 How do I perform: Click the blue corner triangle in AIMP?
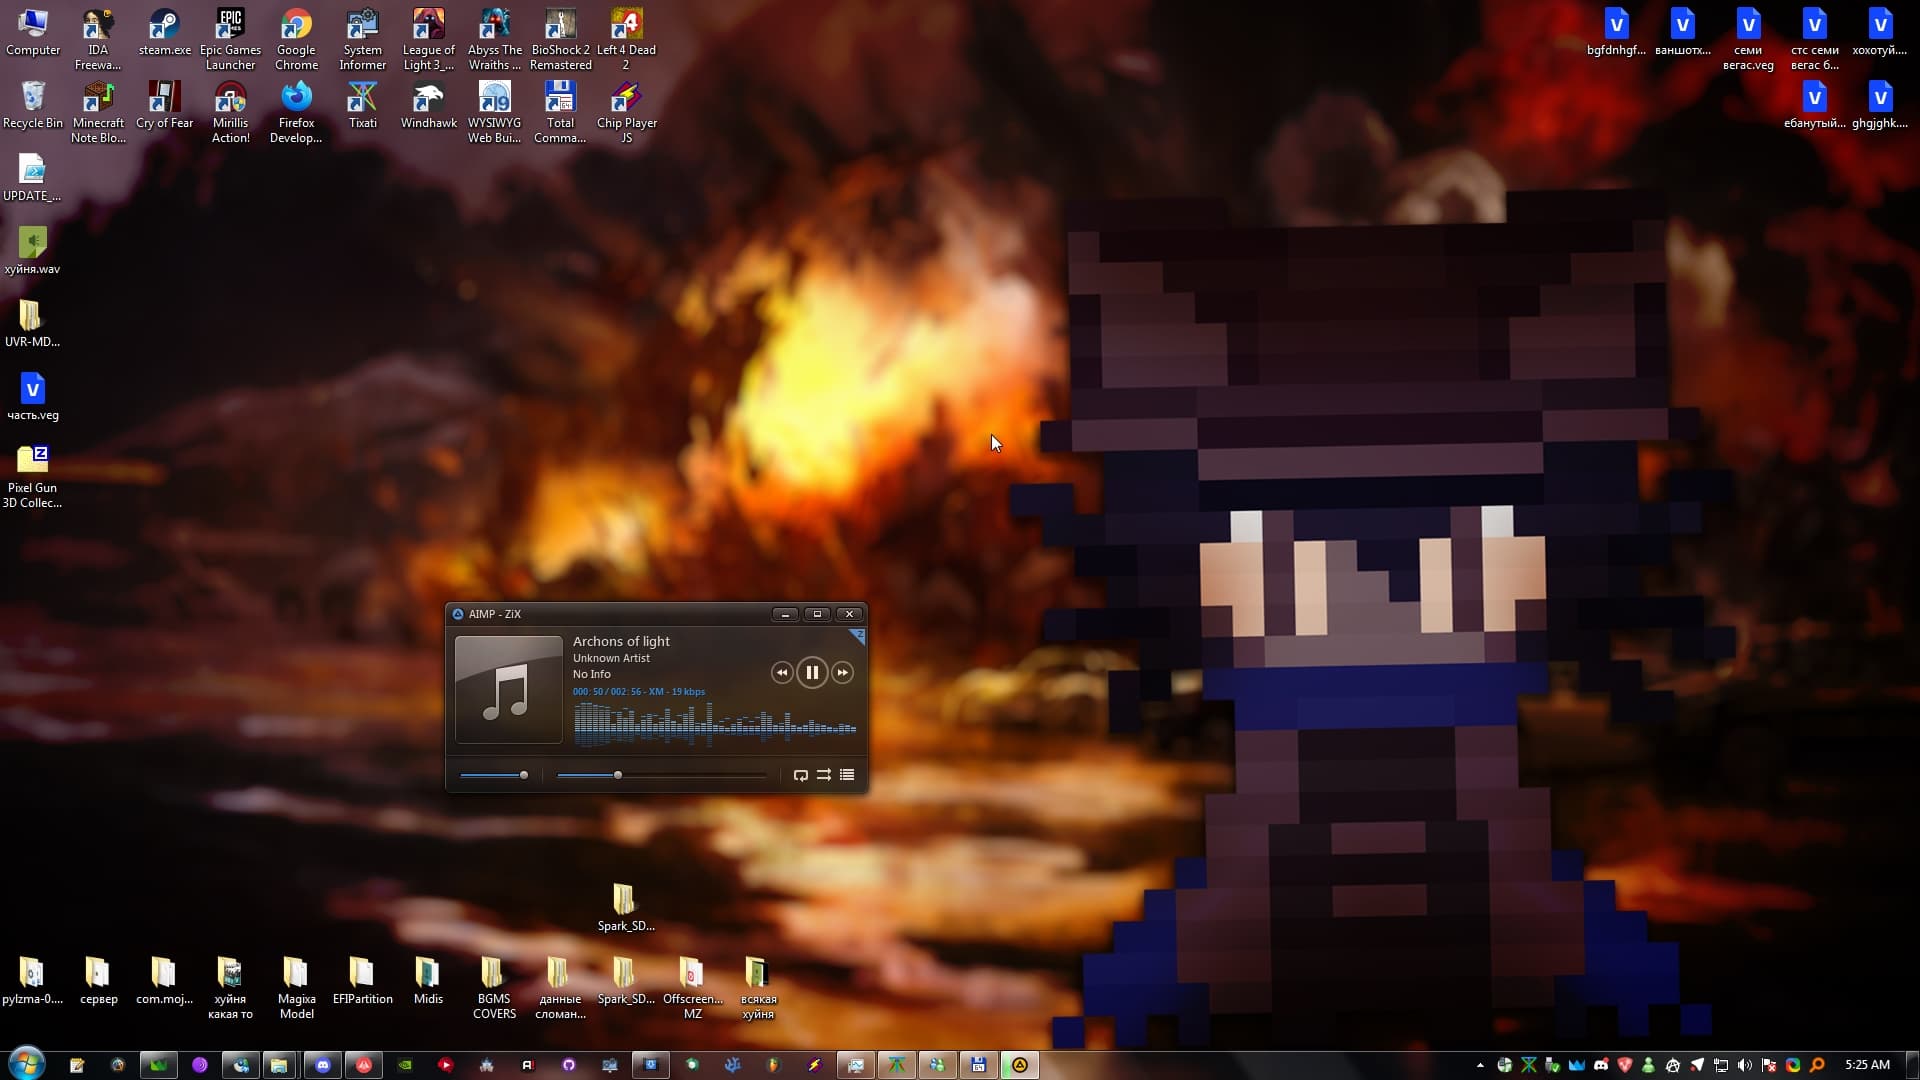click(858, 635)
